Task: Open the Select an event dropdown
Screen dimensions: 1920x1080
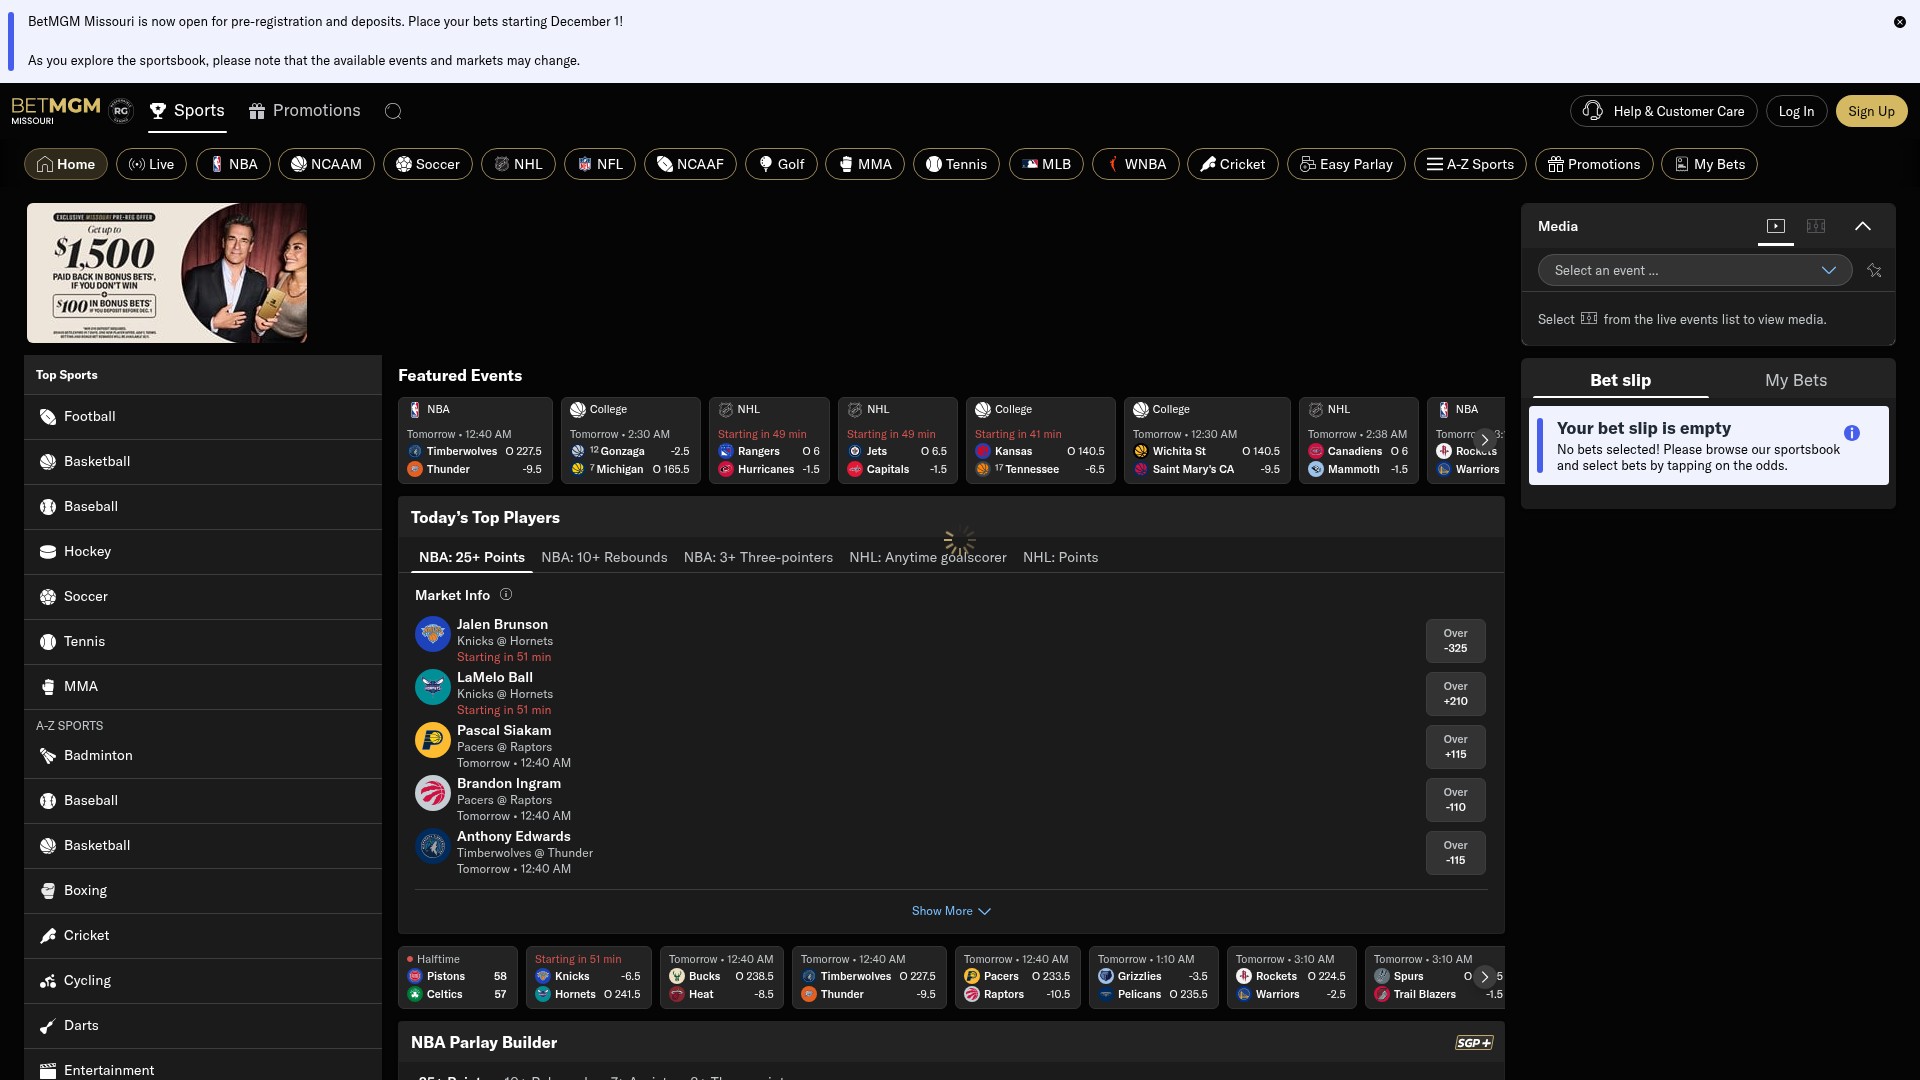Action: [1695, 270]
